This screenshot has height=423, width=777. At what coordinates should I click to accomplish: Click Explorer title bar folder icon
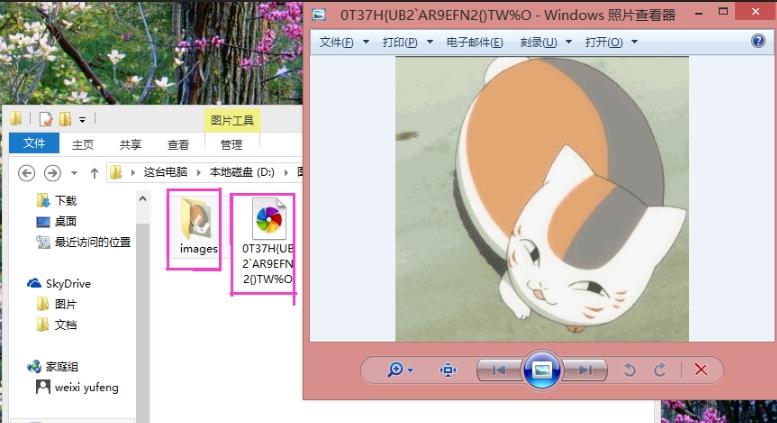point(16,118)
